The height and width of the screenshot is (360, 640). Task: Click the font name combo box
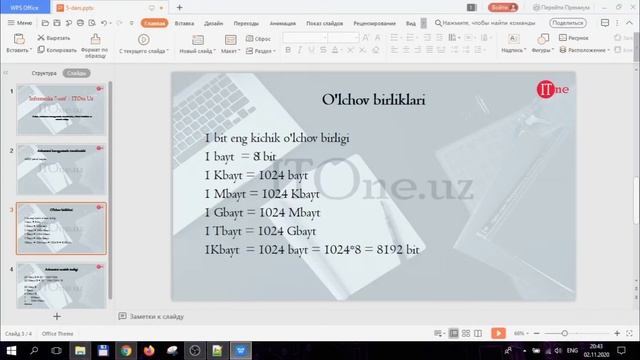click(305, 38)
